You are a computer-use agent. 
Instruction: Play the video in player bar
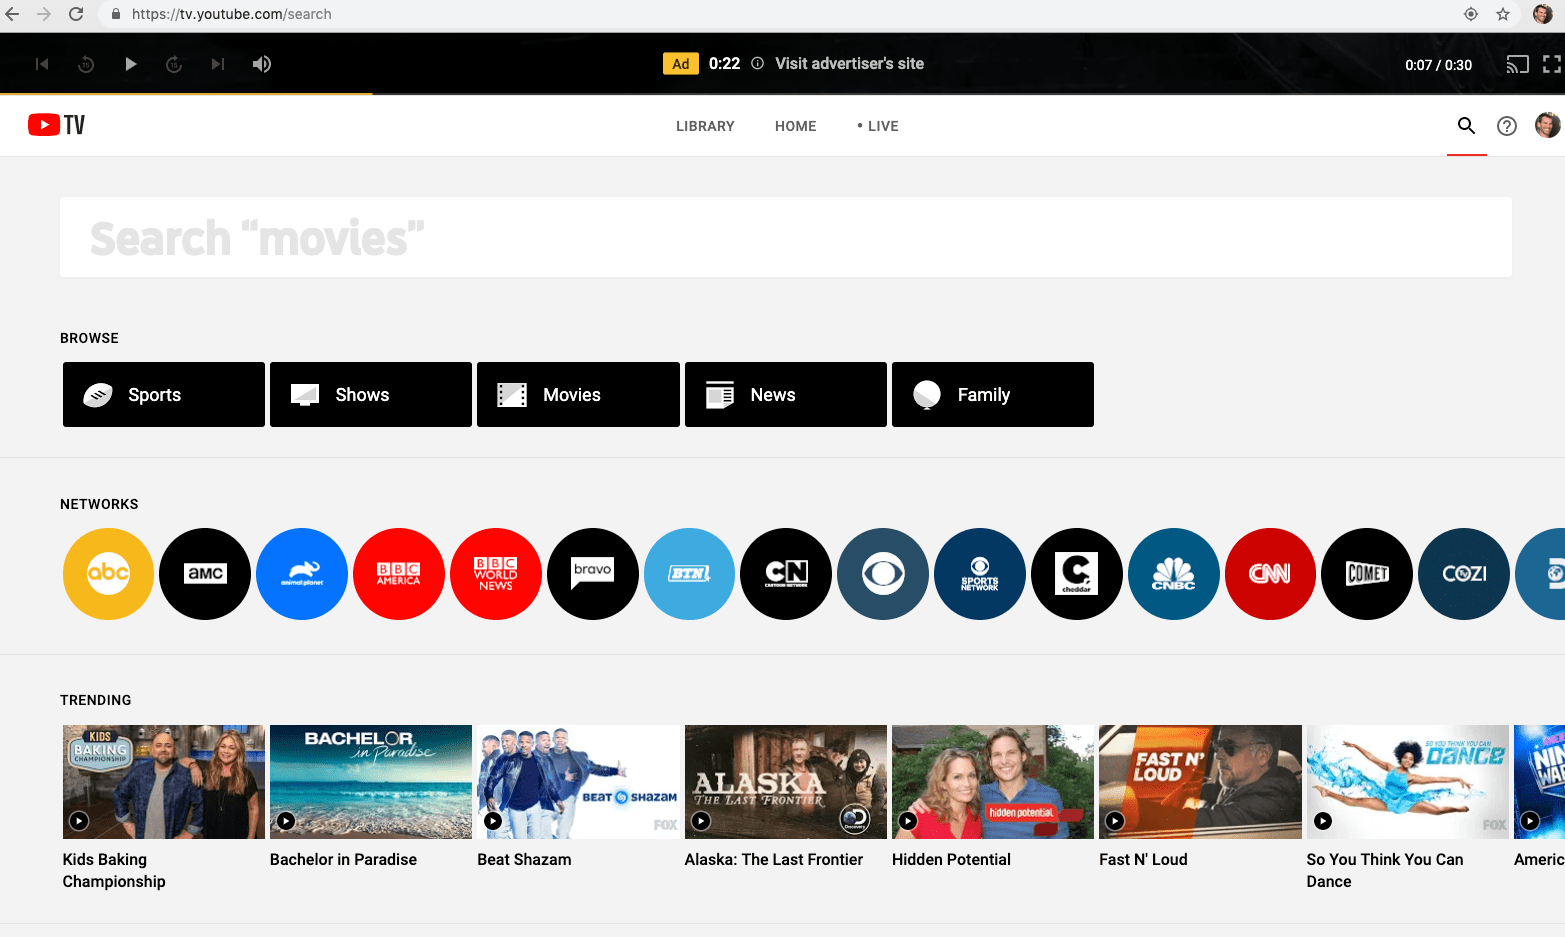[x=130, y=64]
